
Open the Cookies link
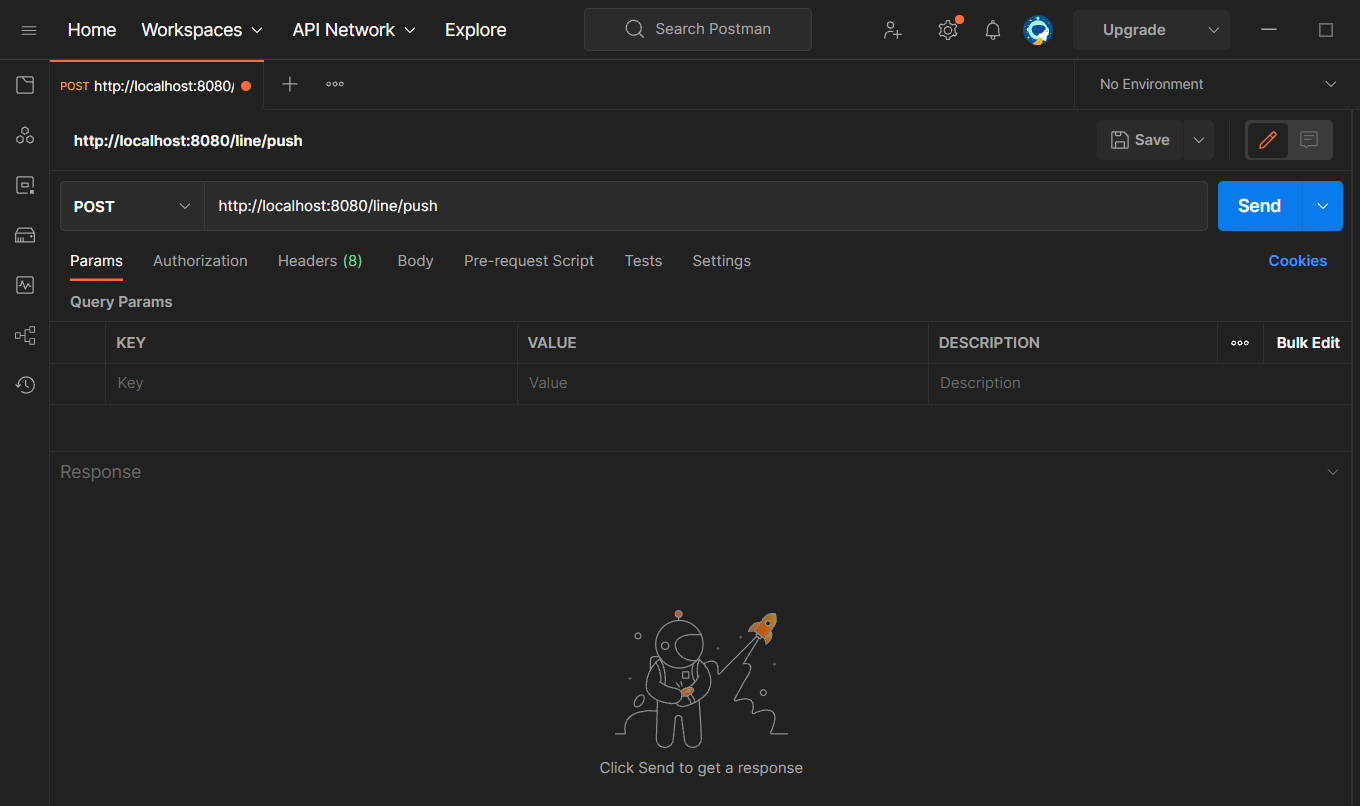[1297, 261]
